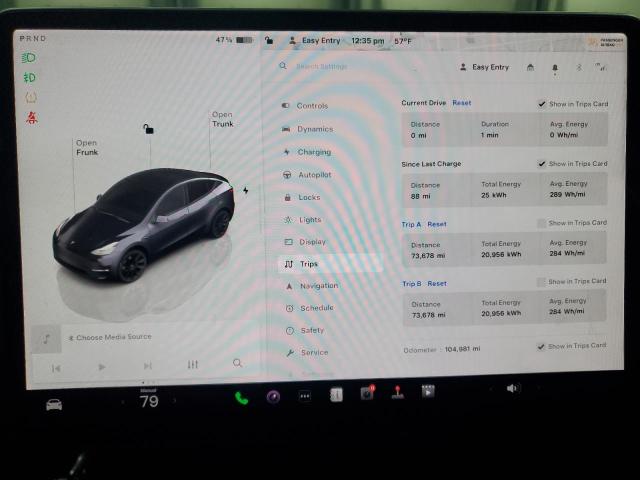The height and width of the screenshot is (480, 640).
Task: Open the dashcam app icon
Action: tap(367, 393)
